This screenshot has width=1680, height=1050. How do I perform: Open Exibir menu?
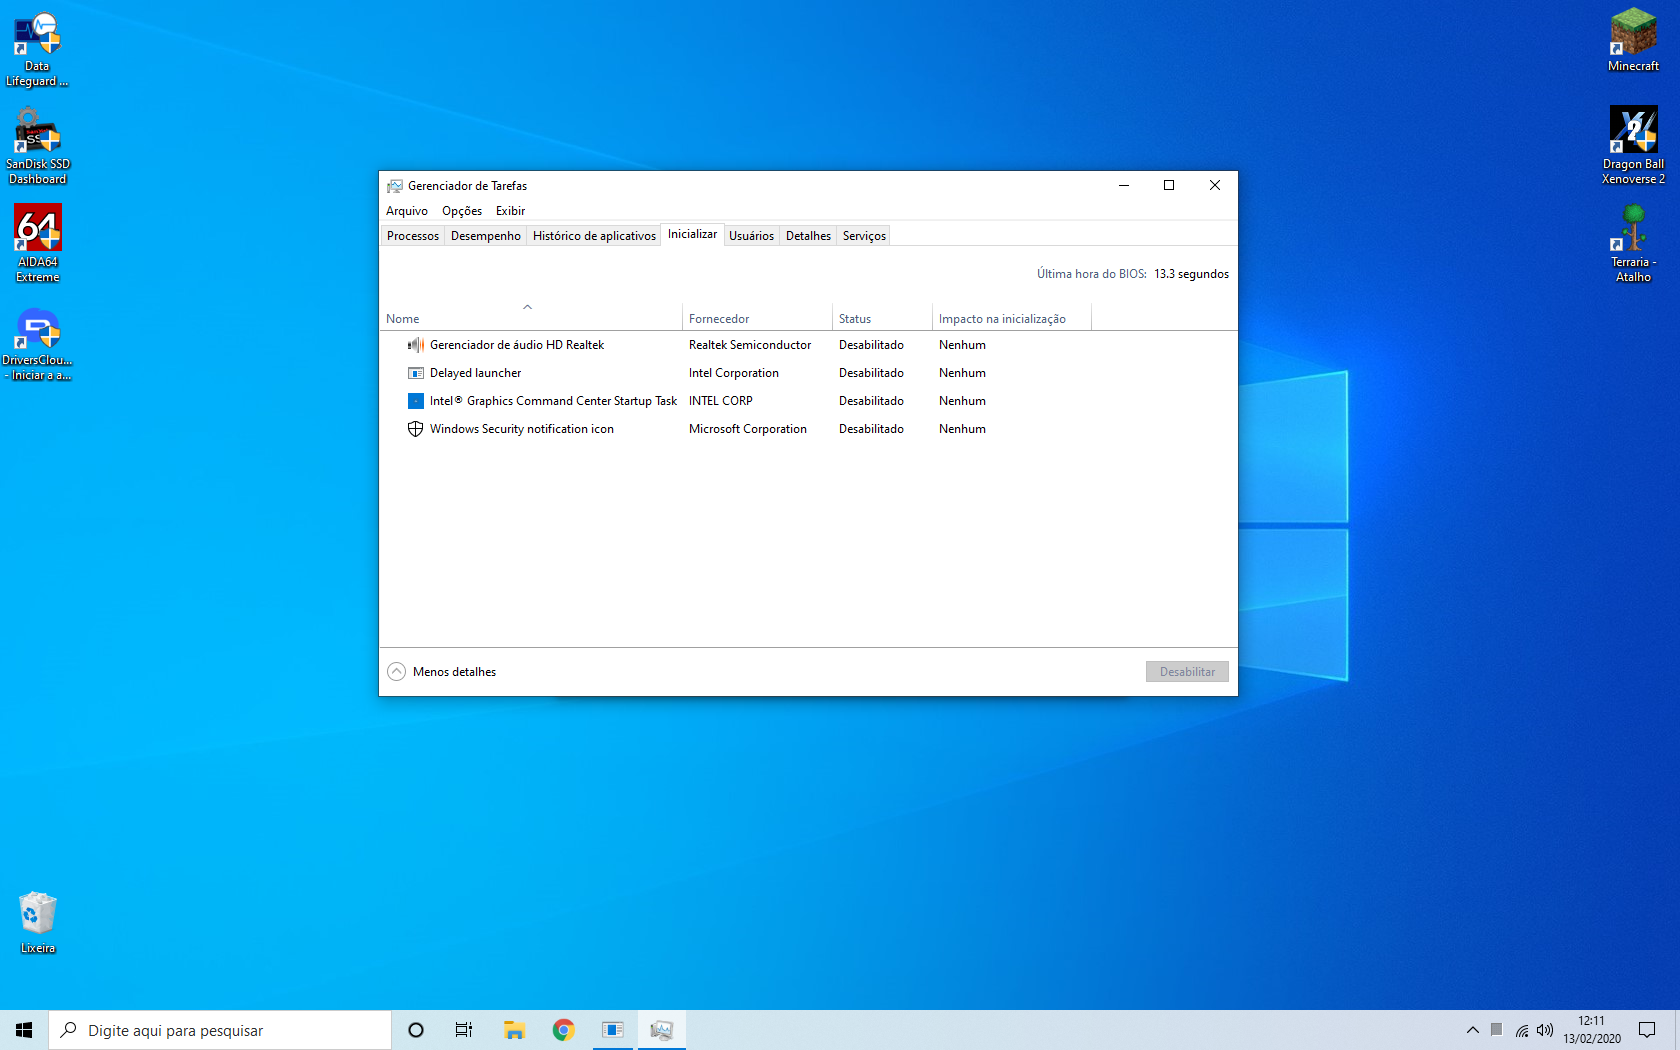point(510,211)
